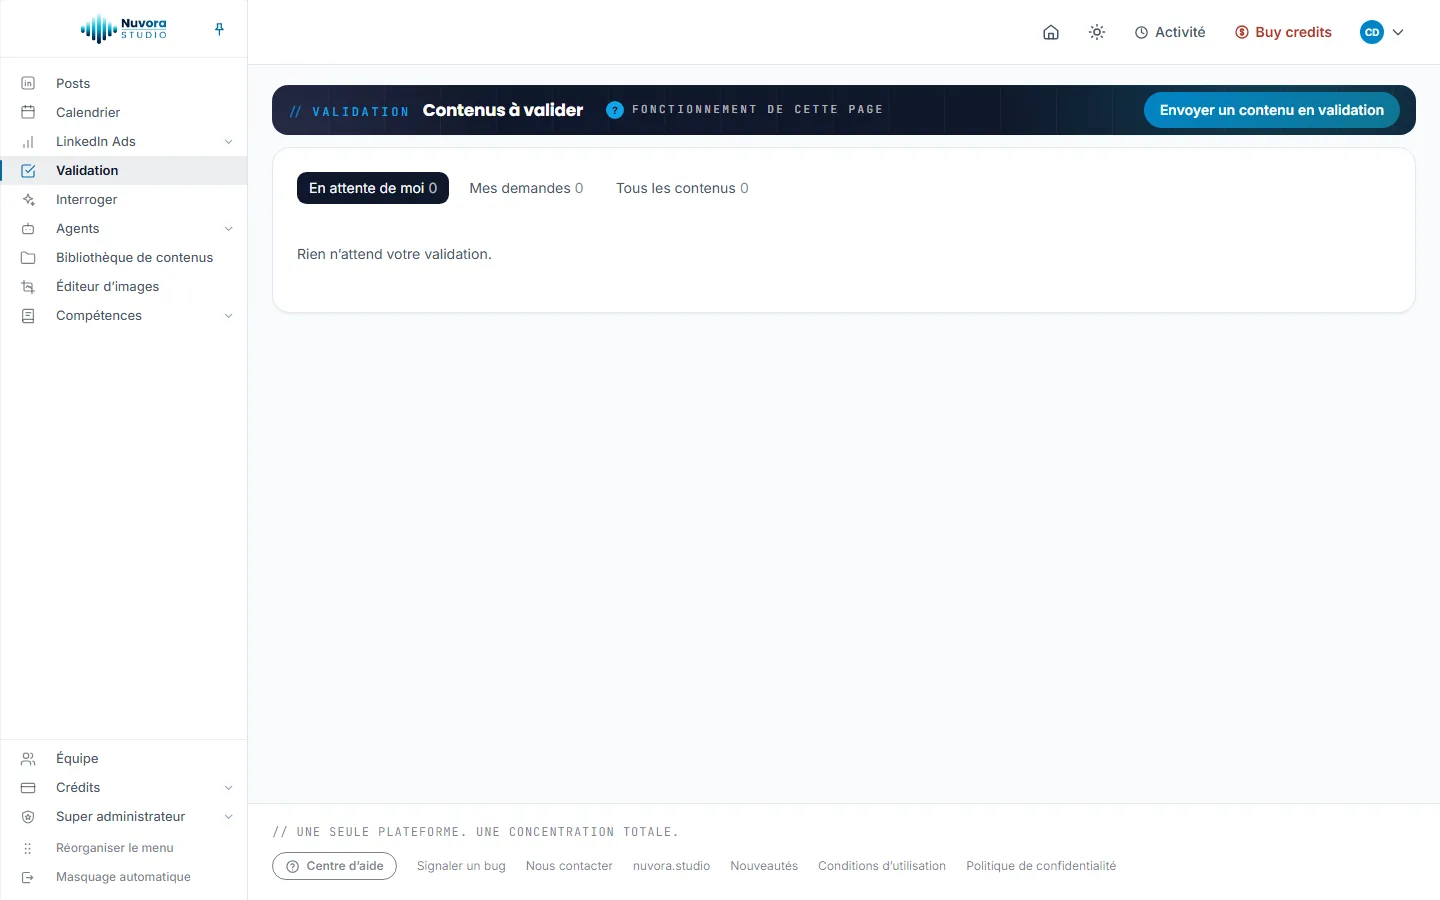The image size is (1440, 900).
Task: Click Nous contacter link
Action: (x=569, y=866)
